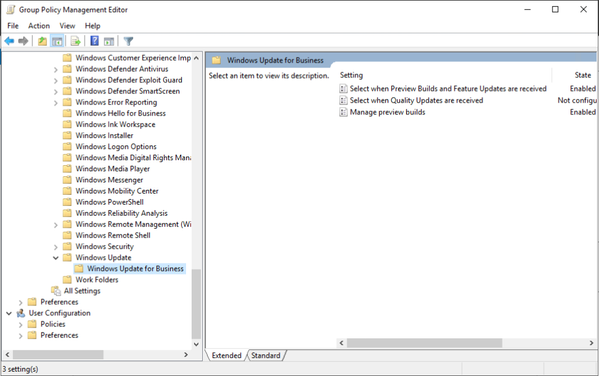Expand Windows Security node
The image size is (599, 376).
coord(56,247)
